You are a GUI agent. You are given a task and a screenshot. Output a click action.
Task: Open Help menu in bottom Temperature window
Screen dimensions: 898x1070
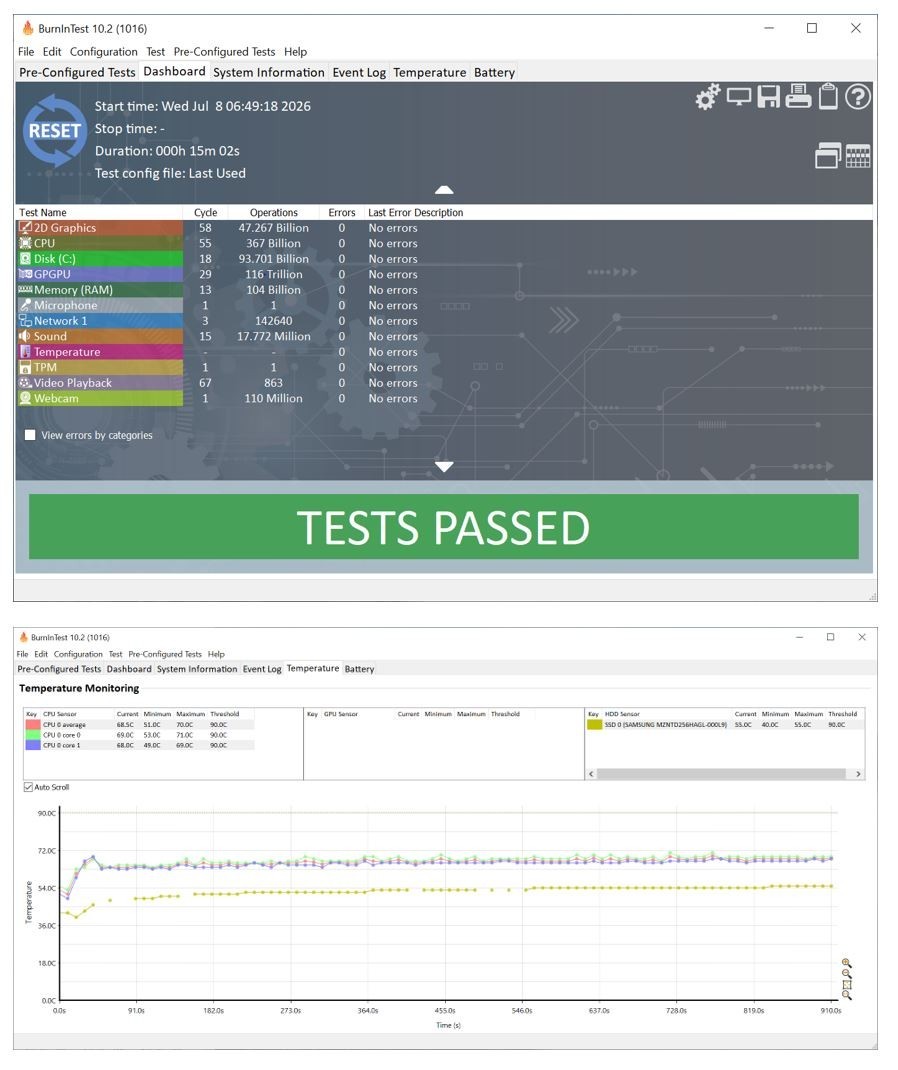coord(216,654)
